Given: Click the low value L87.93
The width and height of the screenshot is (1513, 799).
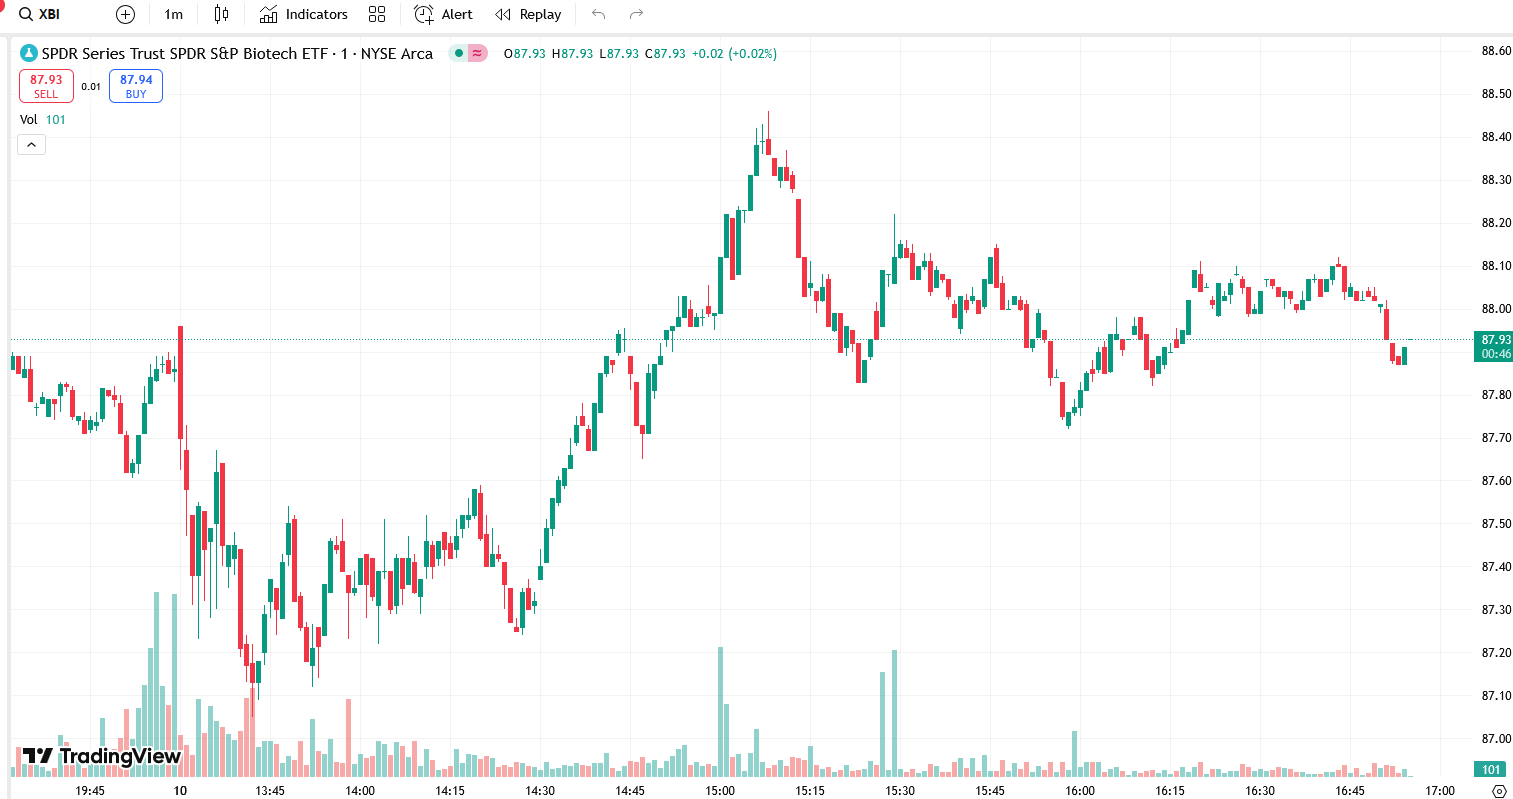Looking at the screenshot, I should tap(619, 53).
